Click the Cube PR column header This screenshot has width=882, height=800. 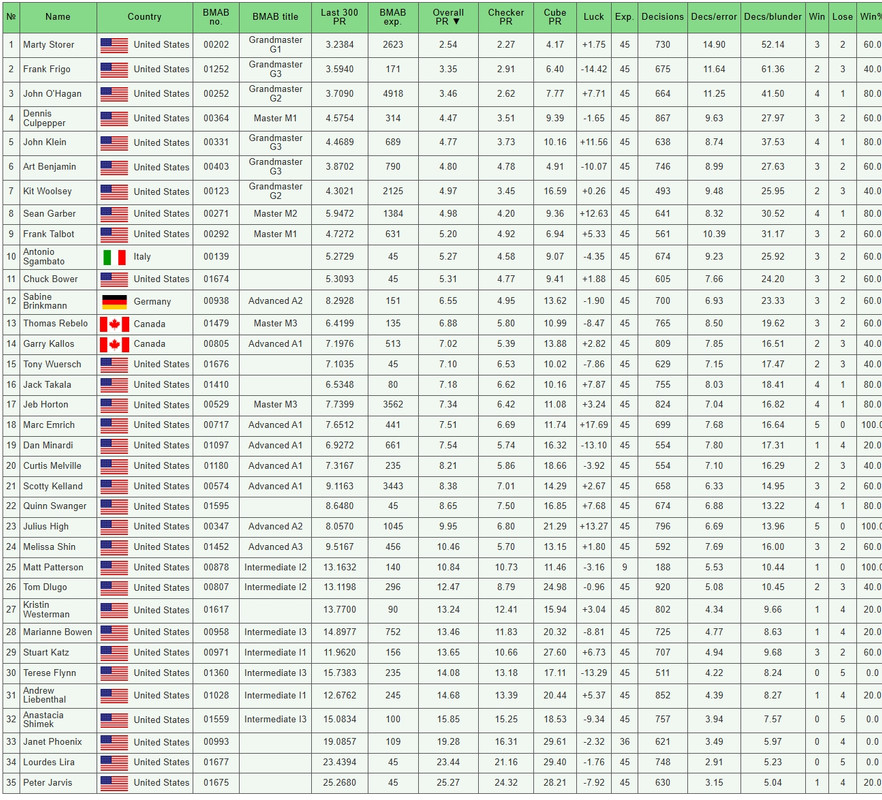(x=555, y=17)
